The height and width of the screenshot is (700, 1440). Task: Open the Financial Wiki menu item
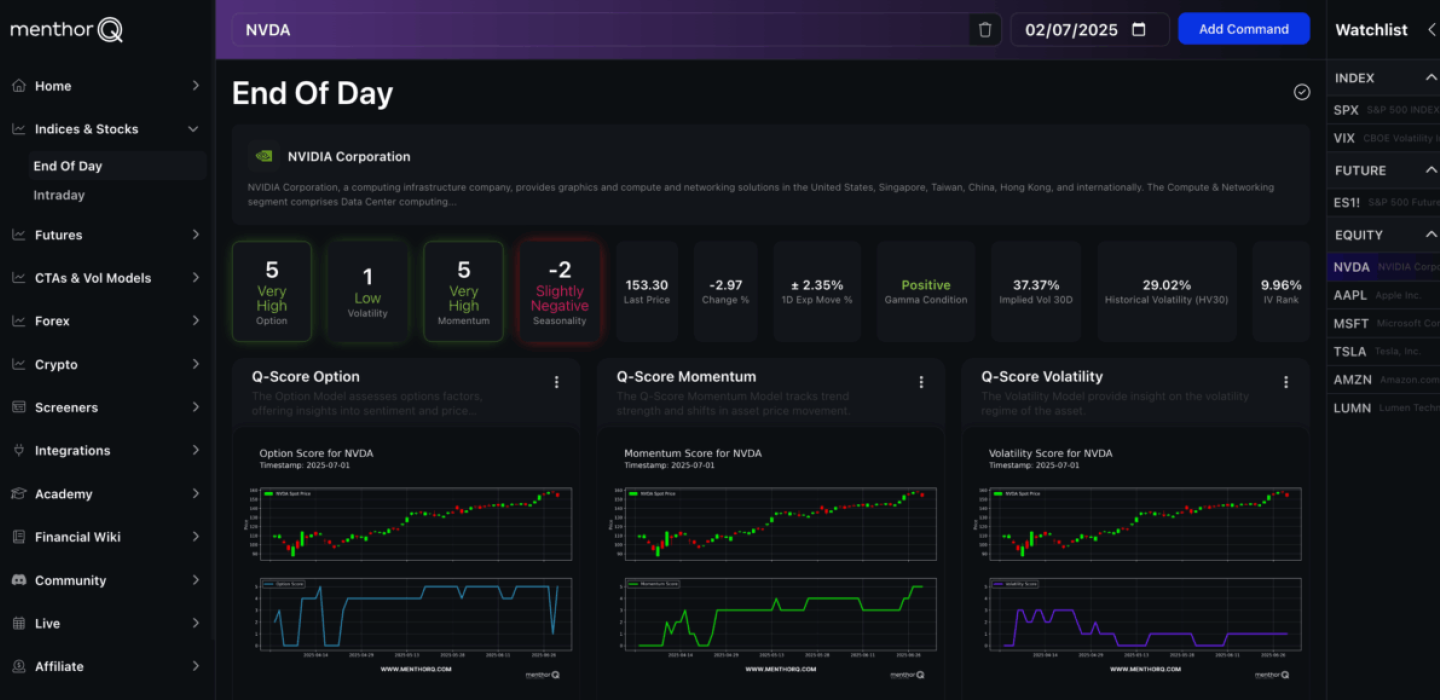(x=107, y=537)
